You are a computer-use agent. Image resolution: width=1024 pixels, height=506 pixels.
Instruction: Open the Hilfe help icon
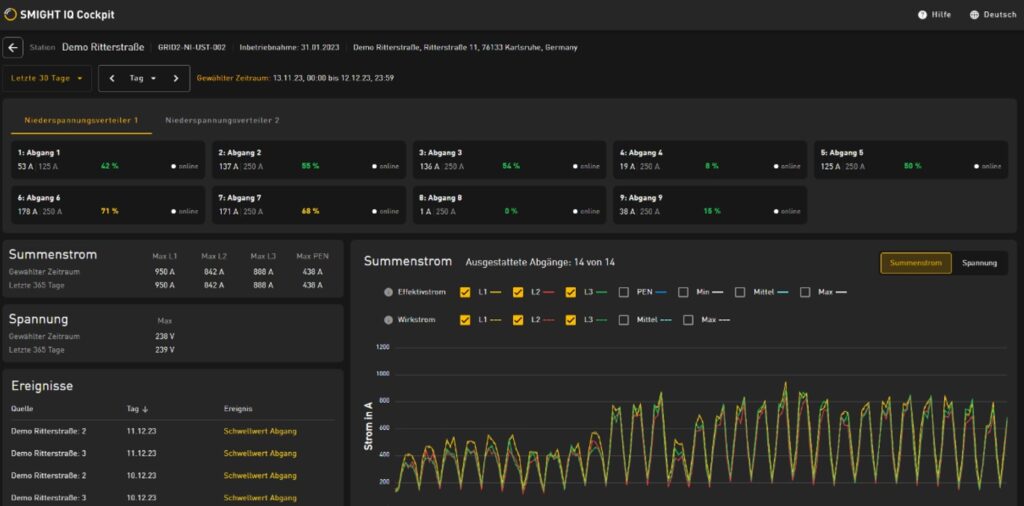click(922, 15)
